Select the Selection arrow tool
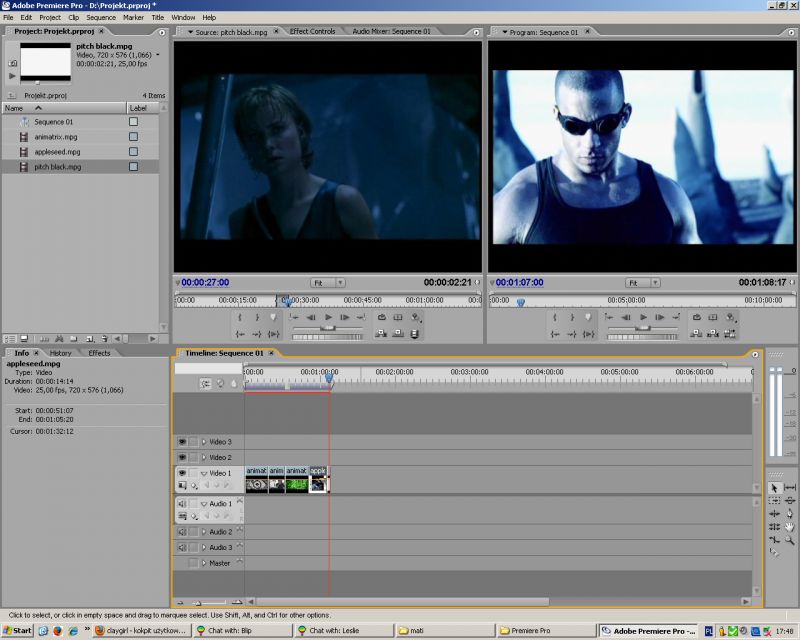The width and height of the screenshot is (800, 640). click(x=774, y=488)
